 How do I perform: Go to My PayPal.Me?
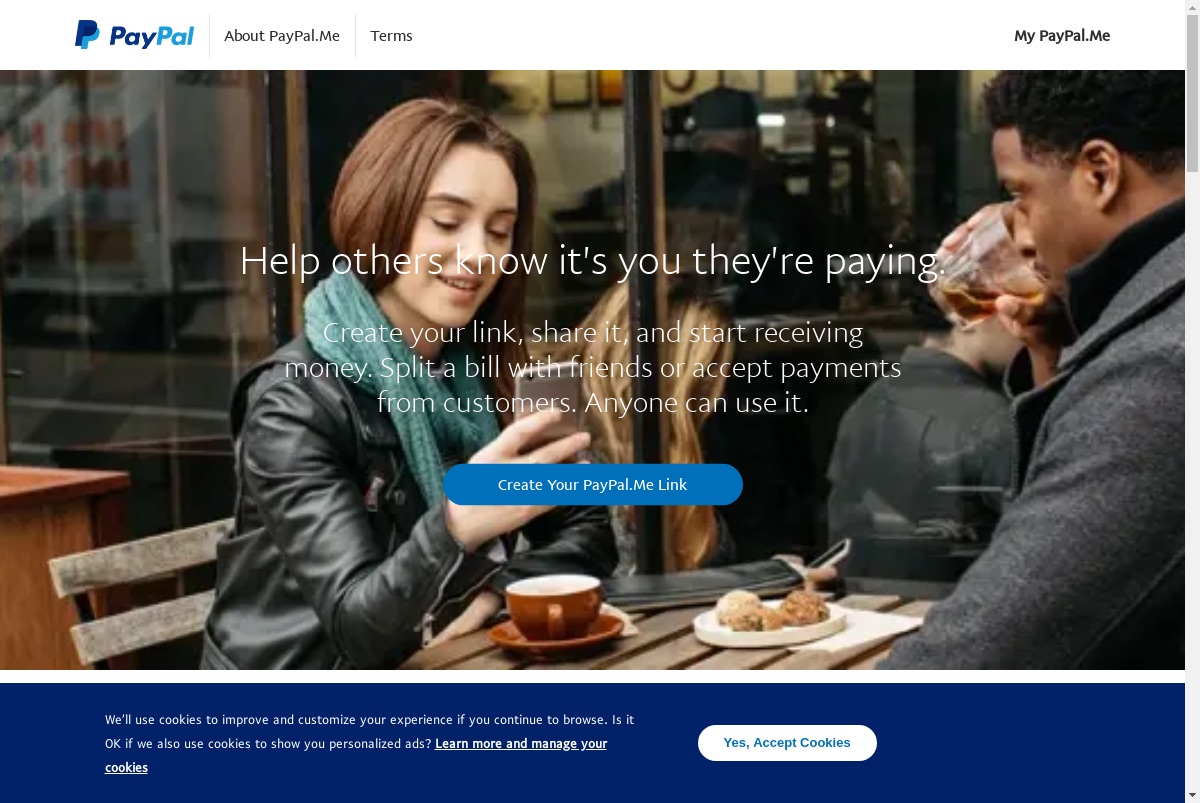(1062, 36)
